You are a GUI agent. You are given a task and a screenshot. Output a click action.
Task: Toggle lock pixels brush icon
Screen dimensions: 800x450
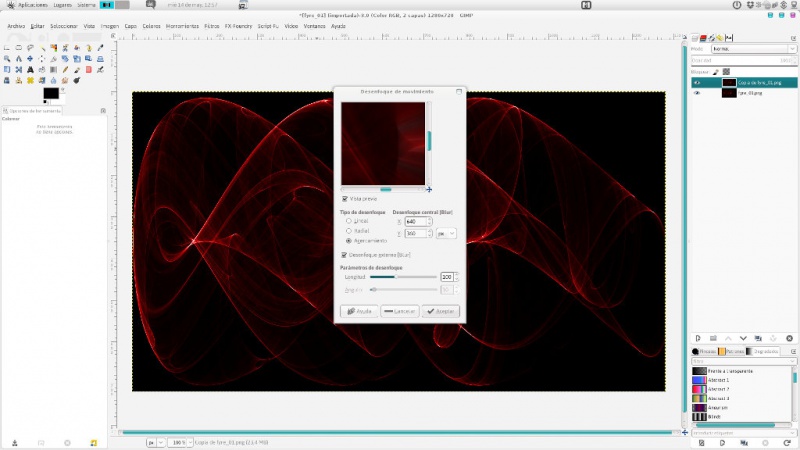pyautogui.click(x=716, y=72)
